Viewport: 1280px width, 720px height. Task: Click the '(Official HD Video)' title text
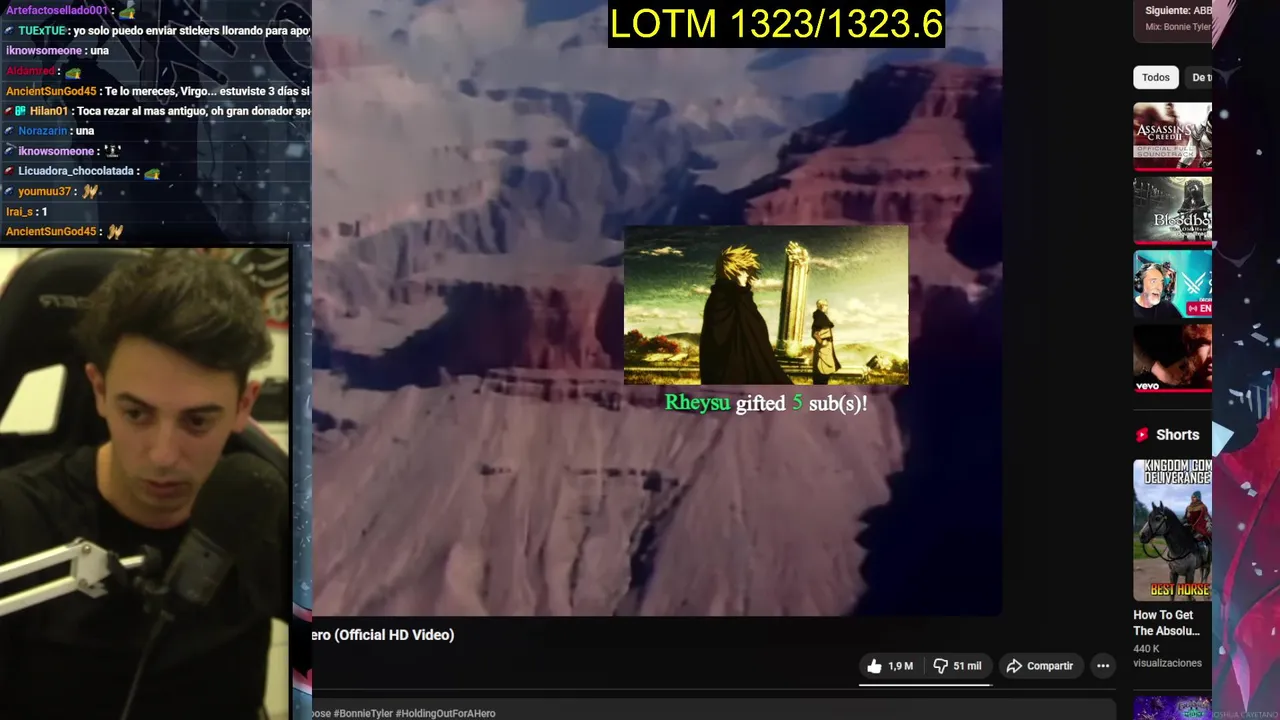[x=394, y=635]
